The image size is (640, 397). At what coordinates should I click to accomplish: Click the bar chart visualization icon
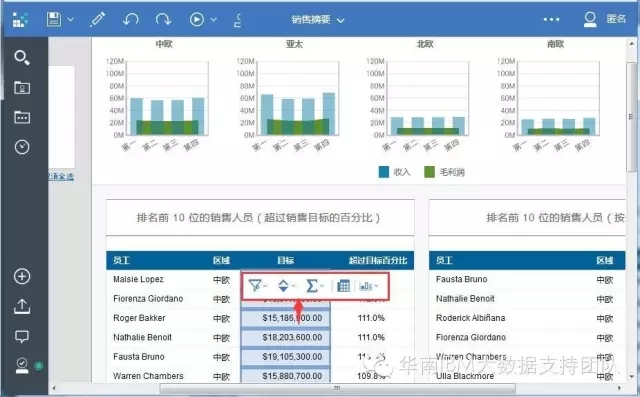pos(366,286)
